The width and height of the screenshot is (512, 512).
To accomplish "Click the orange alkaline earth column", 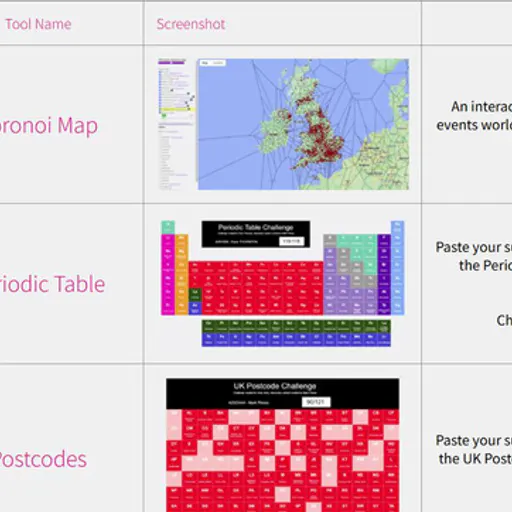I will (x=182, y=274).
